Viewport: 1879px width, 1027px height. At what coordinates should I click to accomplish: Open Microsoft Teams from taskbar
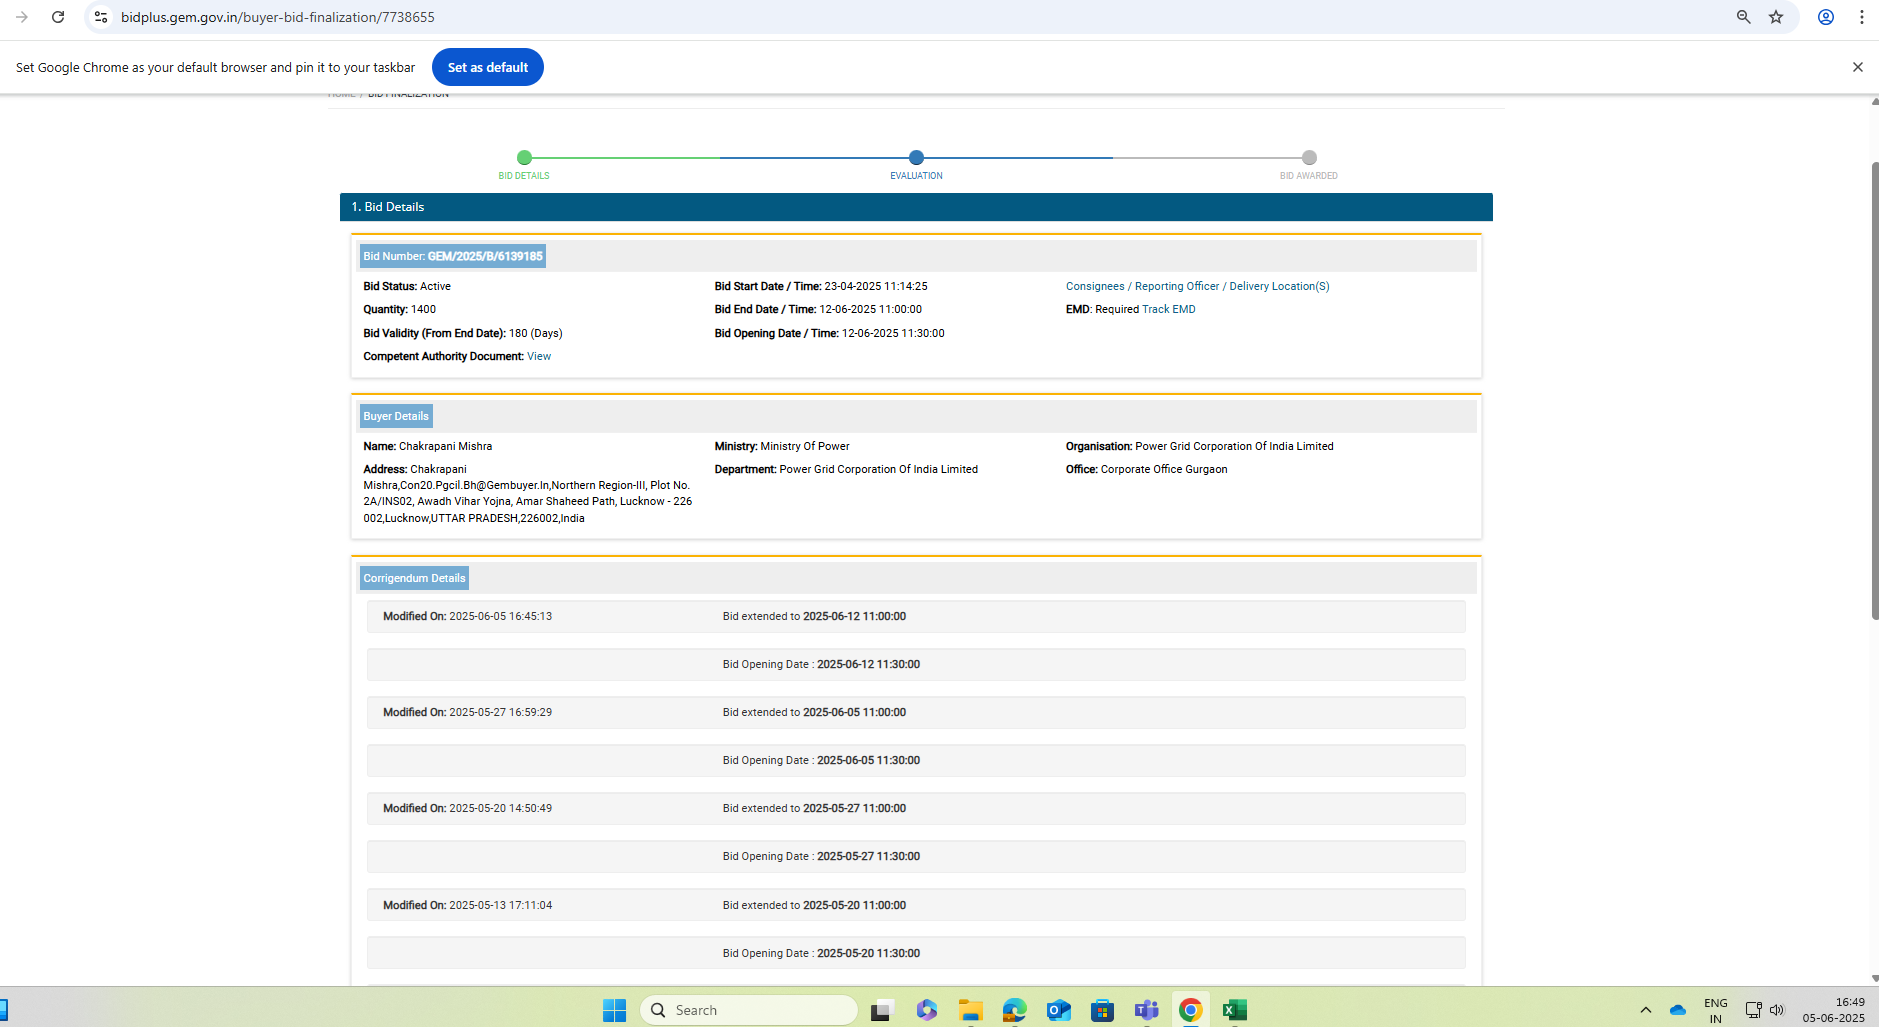(1146, 1010)
